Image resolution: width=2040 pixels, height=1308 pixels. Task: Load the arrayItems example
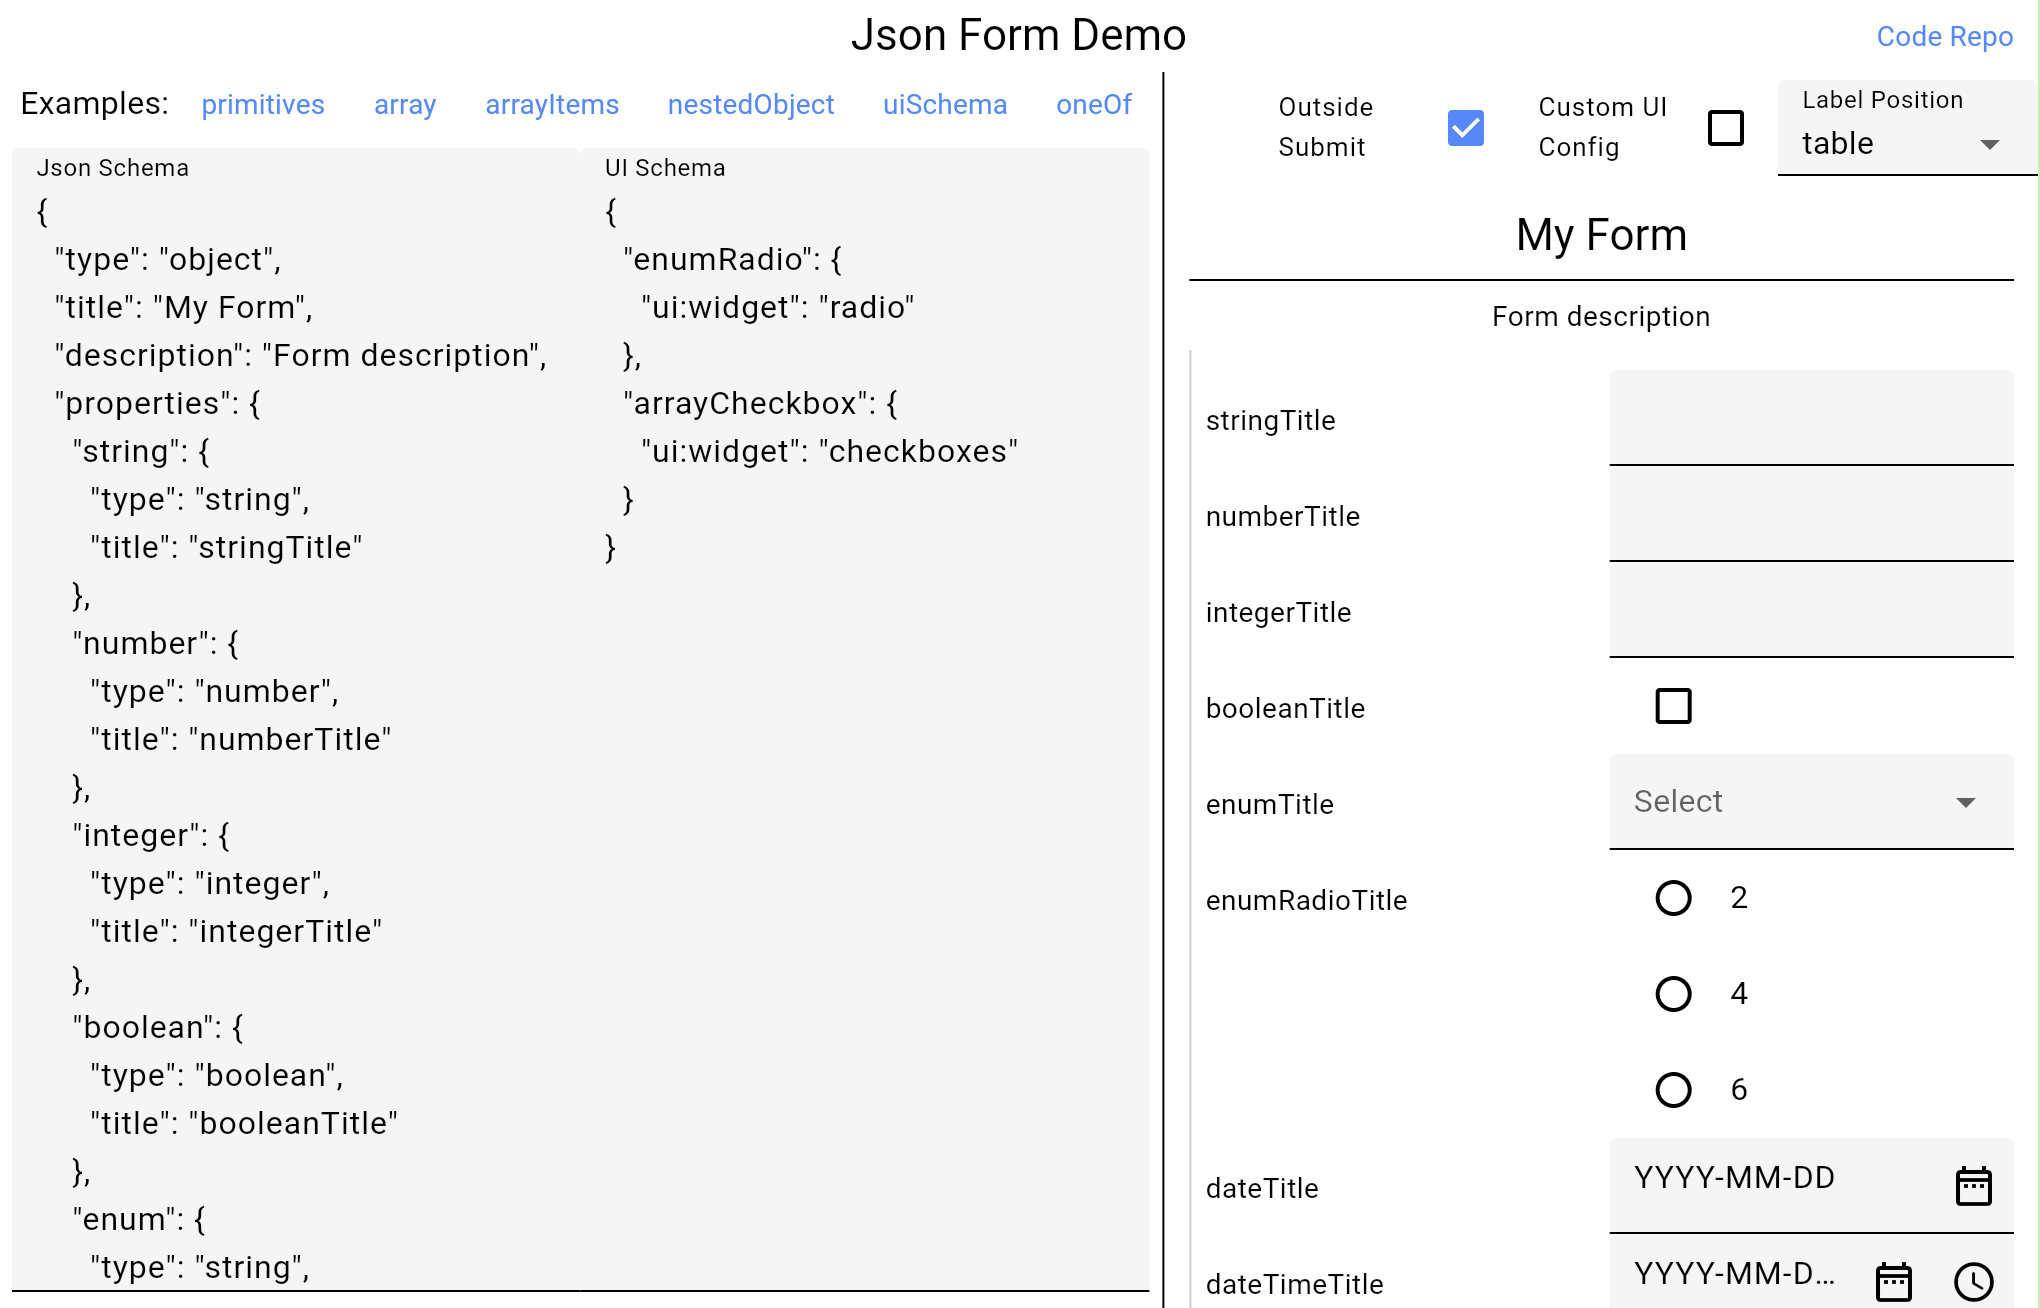(x=552, y=105)
